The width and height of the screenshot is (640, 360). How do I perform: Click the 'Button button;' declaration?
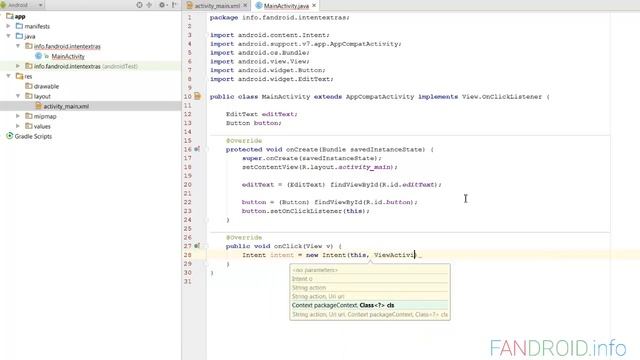253,123
